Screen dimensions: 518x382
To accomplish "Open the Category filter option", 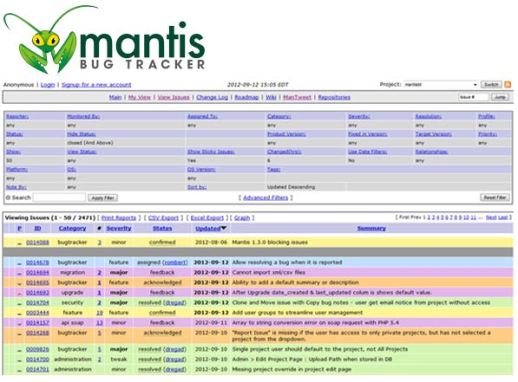I will [279, 116].
